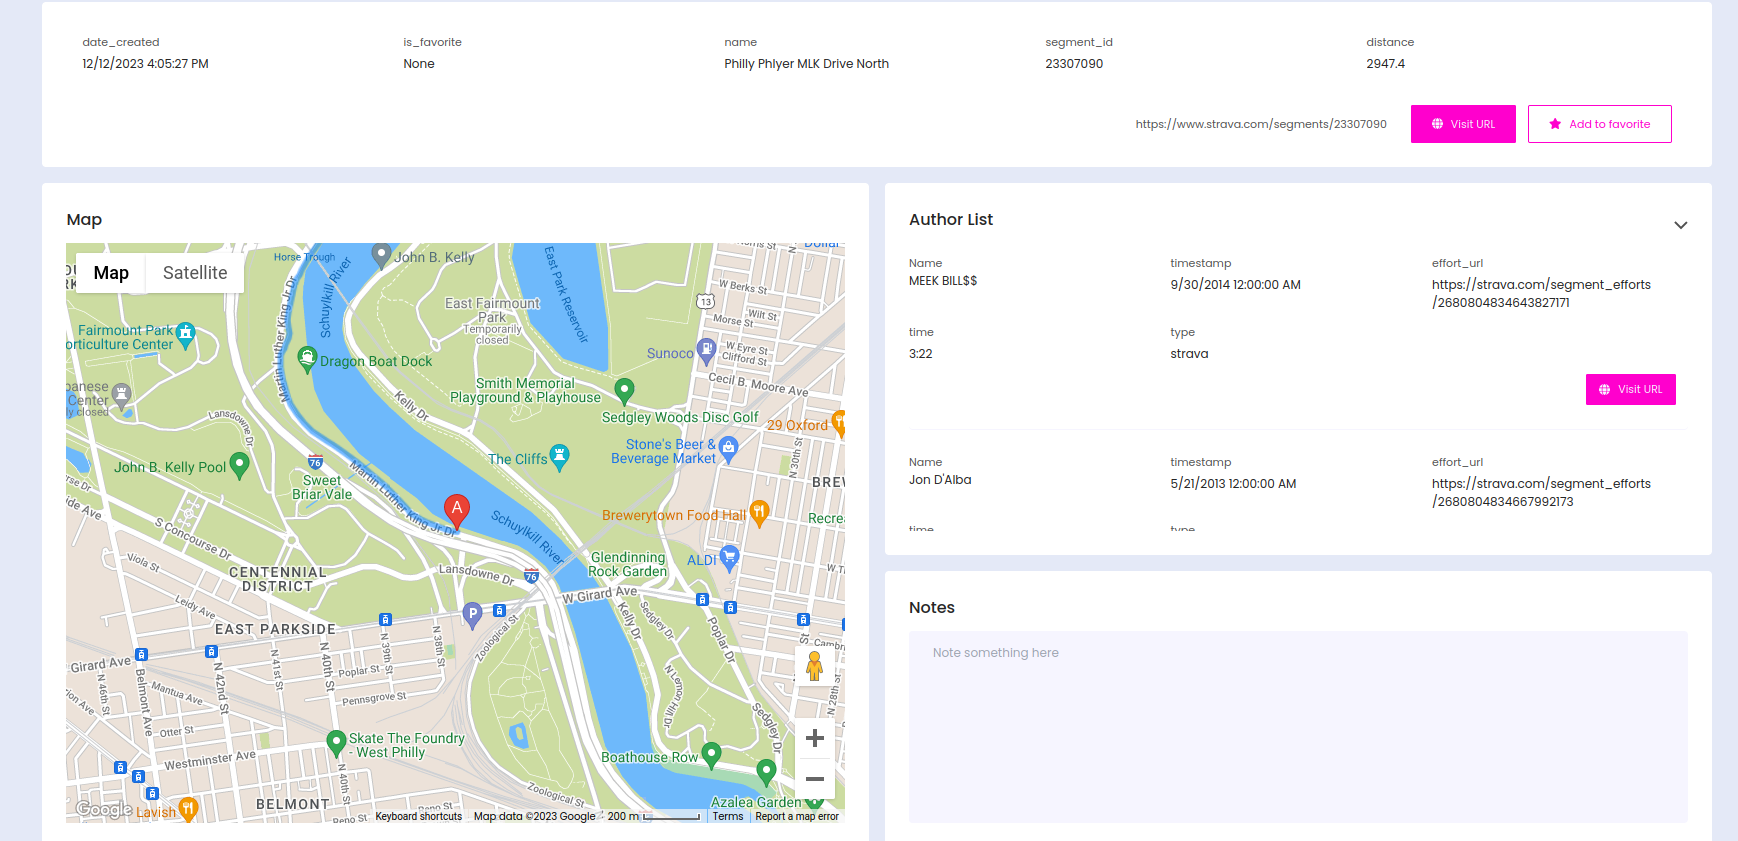Click distance value 2947.4
Viewport: 1738px width, 841px height.
coord(1385,64)
